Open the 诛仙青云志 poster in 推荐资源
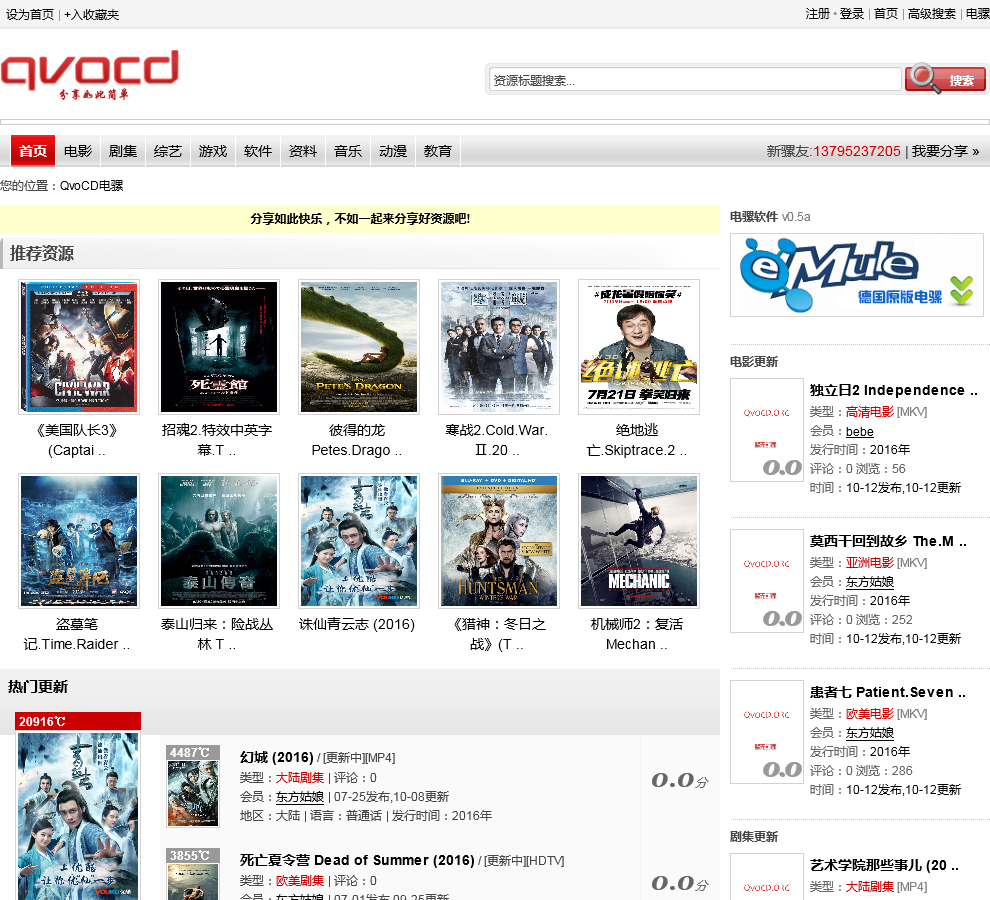This screenshot has height=900, width=990. click(x=359, y=541)
